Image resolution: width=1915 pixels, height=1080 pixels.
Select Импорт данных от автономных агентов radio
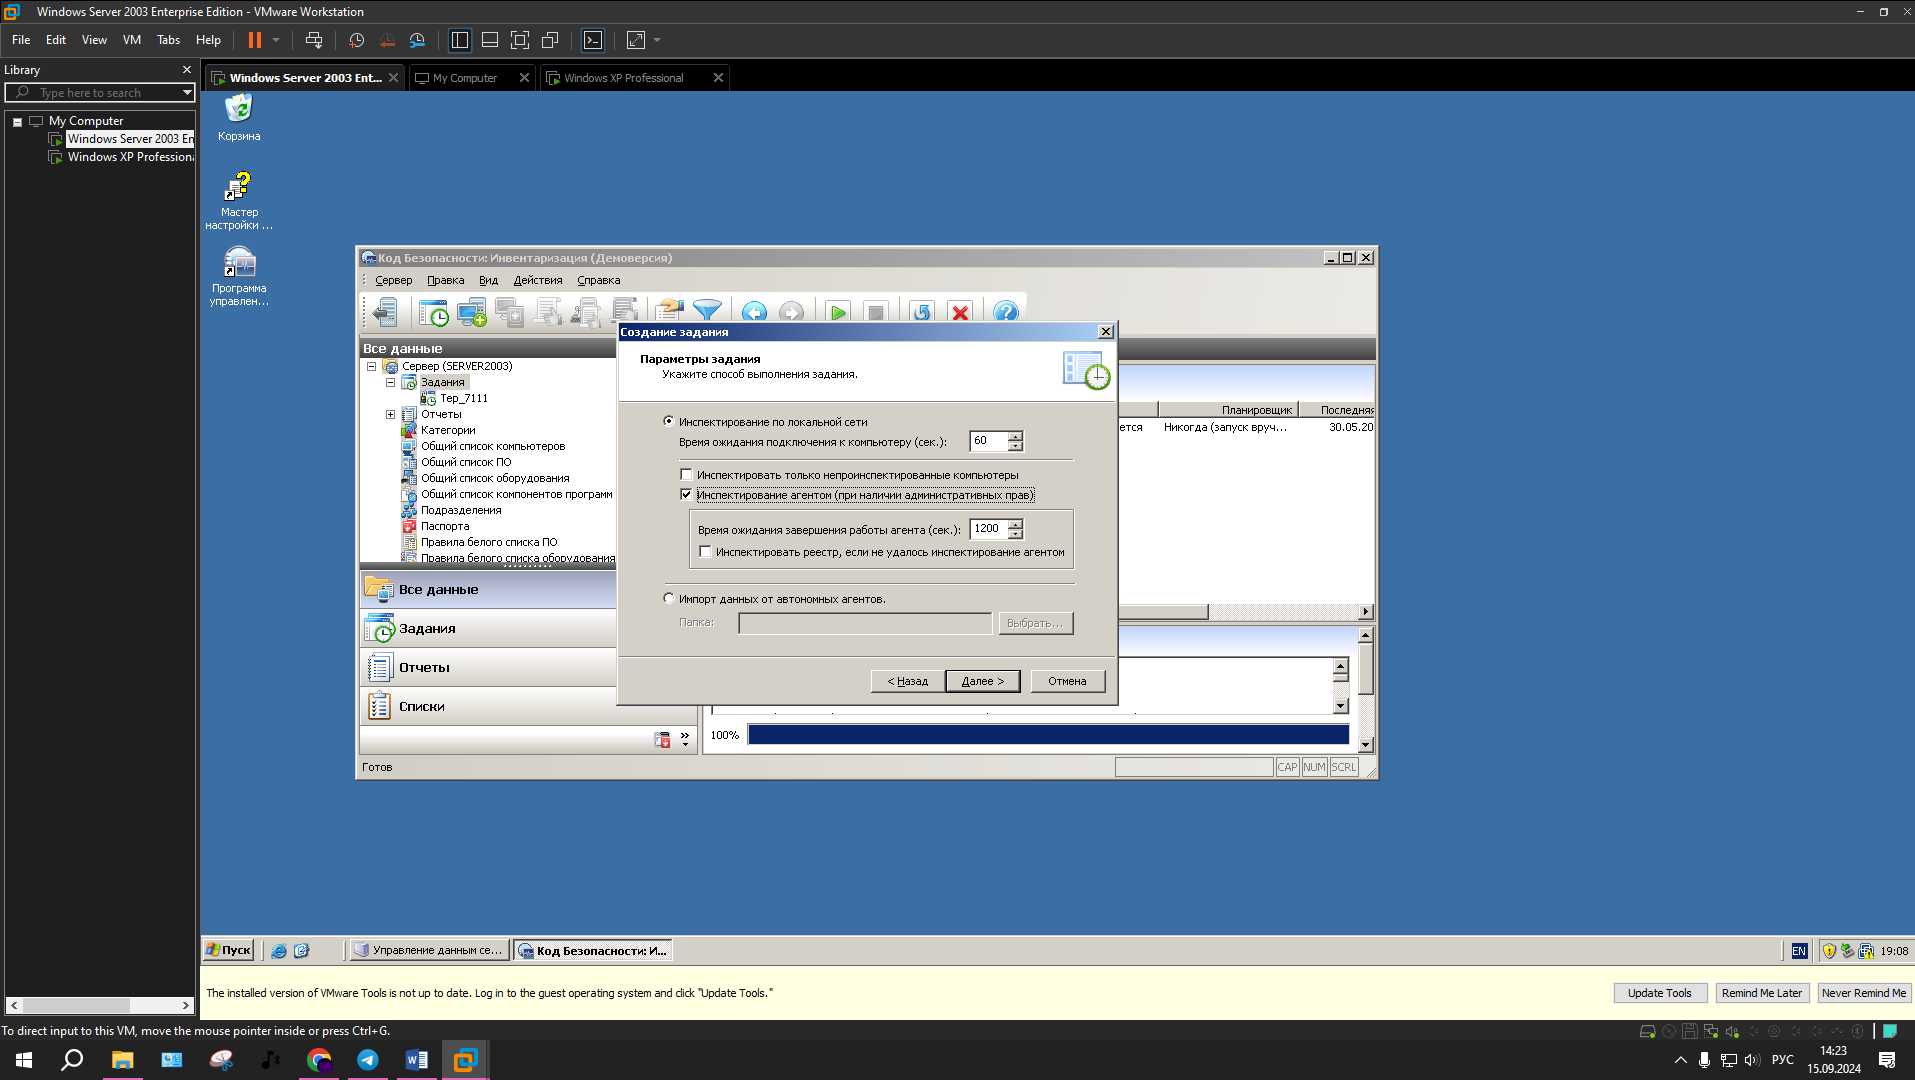(669, 598)
